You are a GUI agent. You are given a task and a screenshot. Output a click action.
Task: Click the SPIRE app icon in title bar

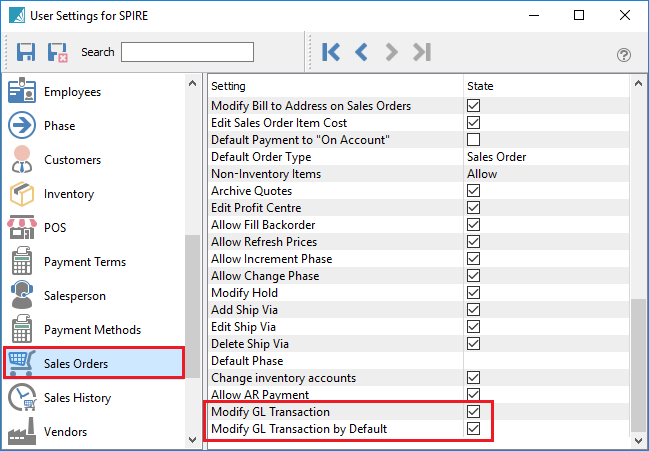click(17, 15)
